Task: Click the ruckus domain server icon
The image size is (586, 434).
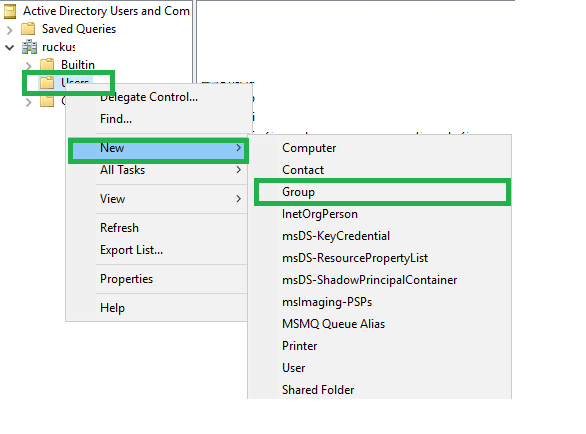Action: (29, 47)
